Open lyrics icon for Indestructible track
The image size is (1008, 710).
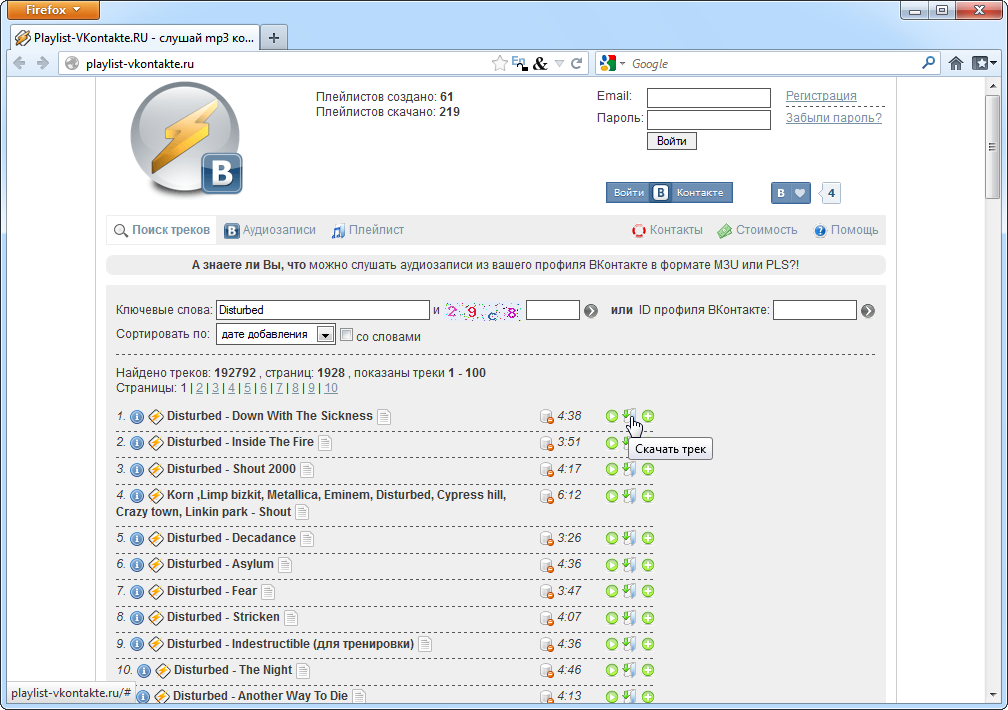(x=425, y=644)
